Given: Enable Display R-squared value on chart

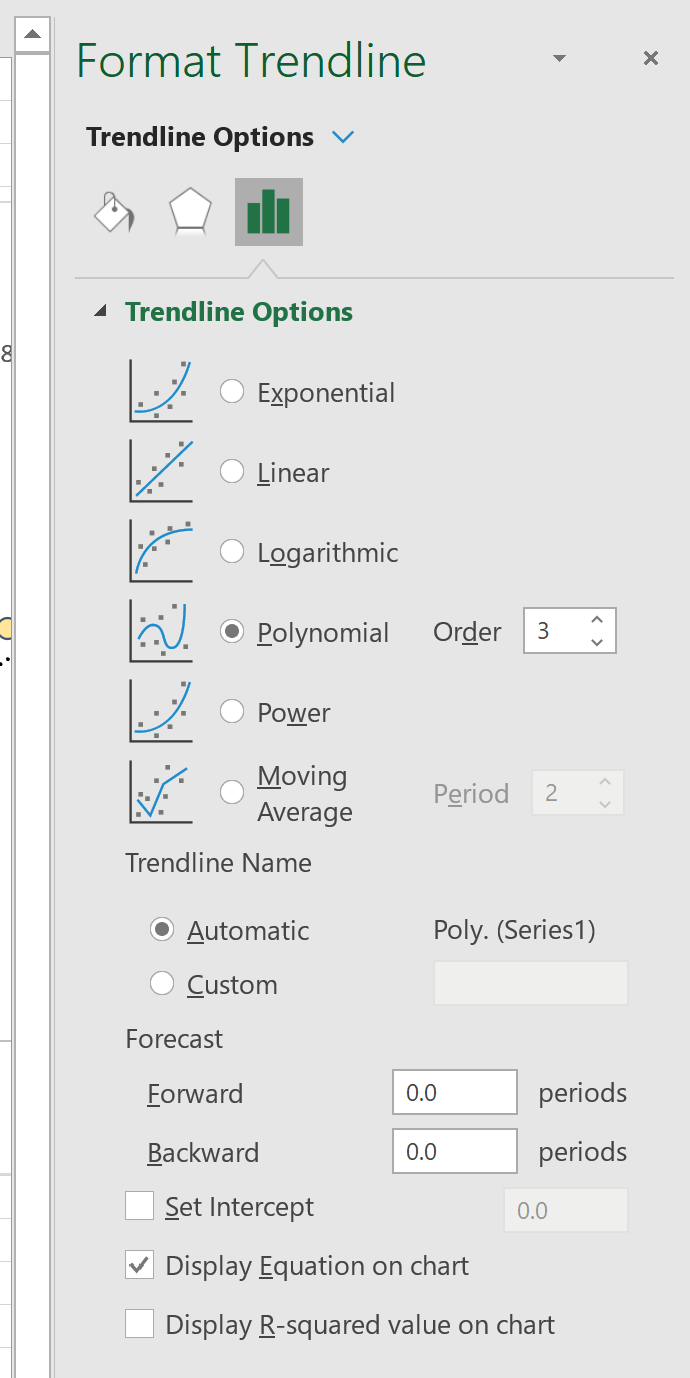Looking at the screenshot, I should 140,1325.
